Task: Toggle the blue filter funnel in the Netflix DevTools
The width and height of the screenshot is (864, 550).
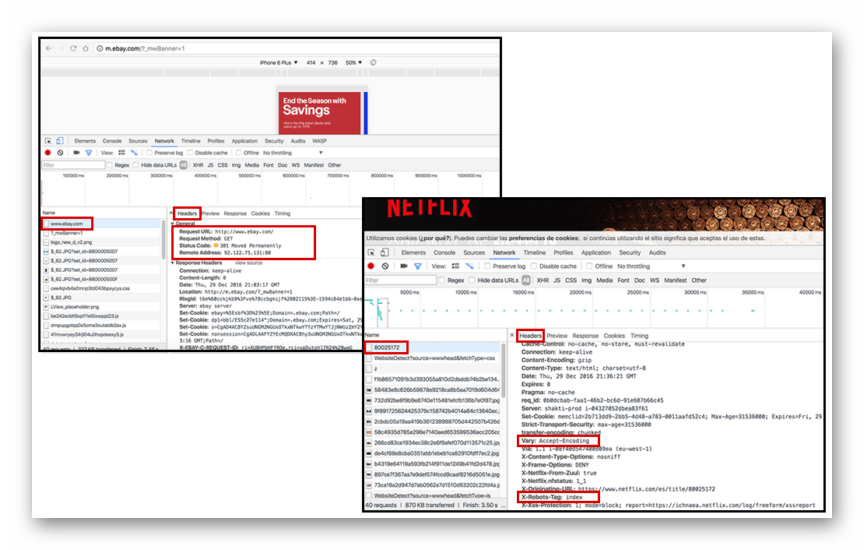Action: 418,266
